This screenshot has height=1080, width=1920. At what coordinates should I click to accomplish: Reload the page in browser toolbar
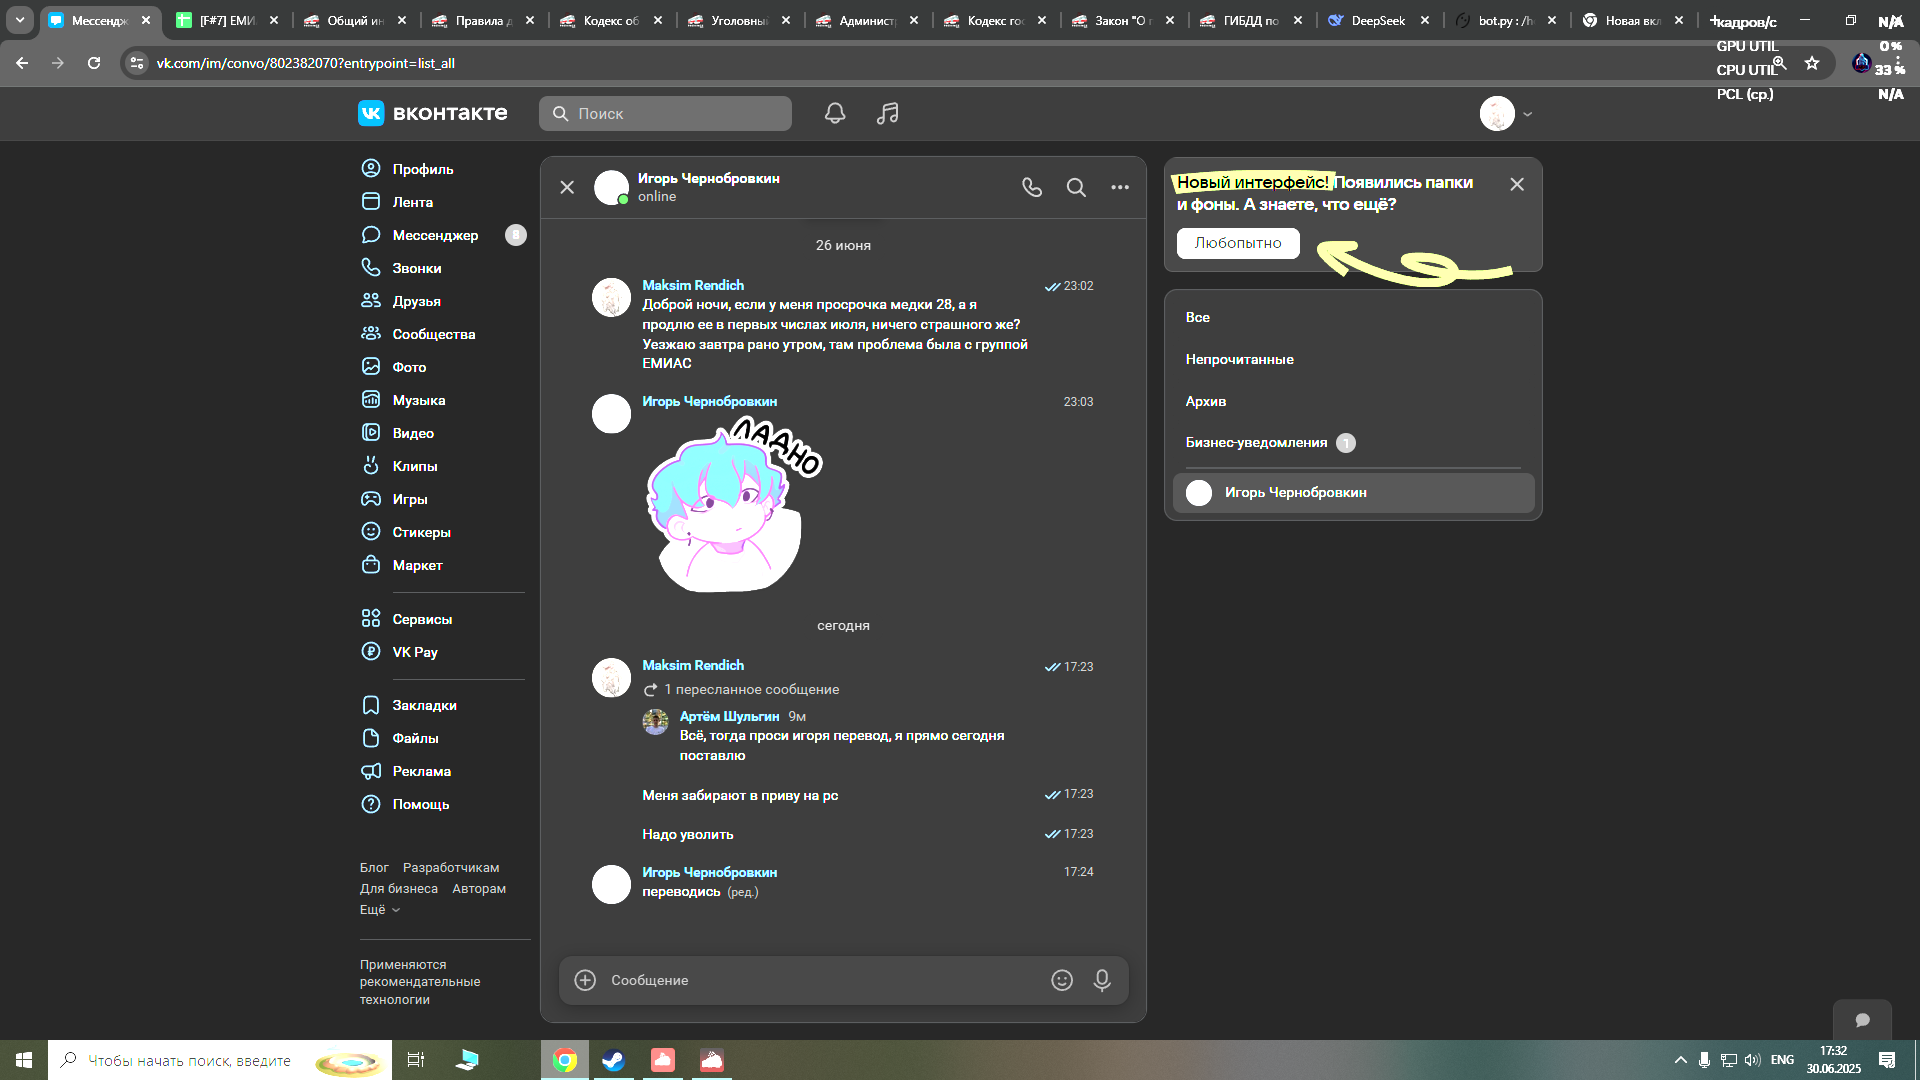94,63
